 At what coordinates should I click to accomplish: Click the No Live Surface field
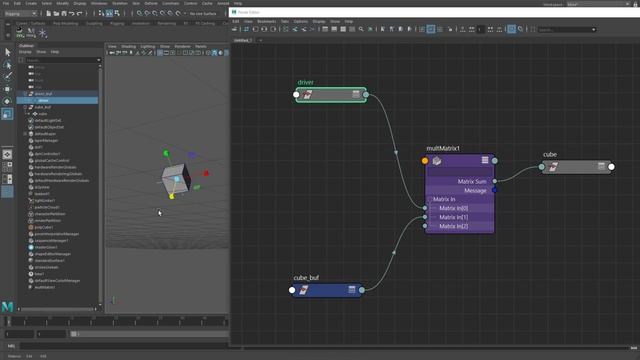click(203, 13)
